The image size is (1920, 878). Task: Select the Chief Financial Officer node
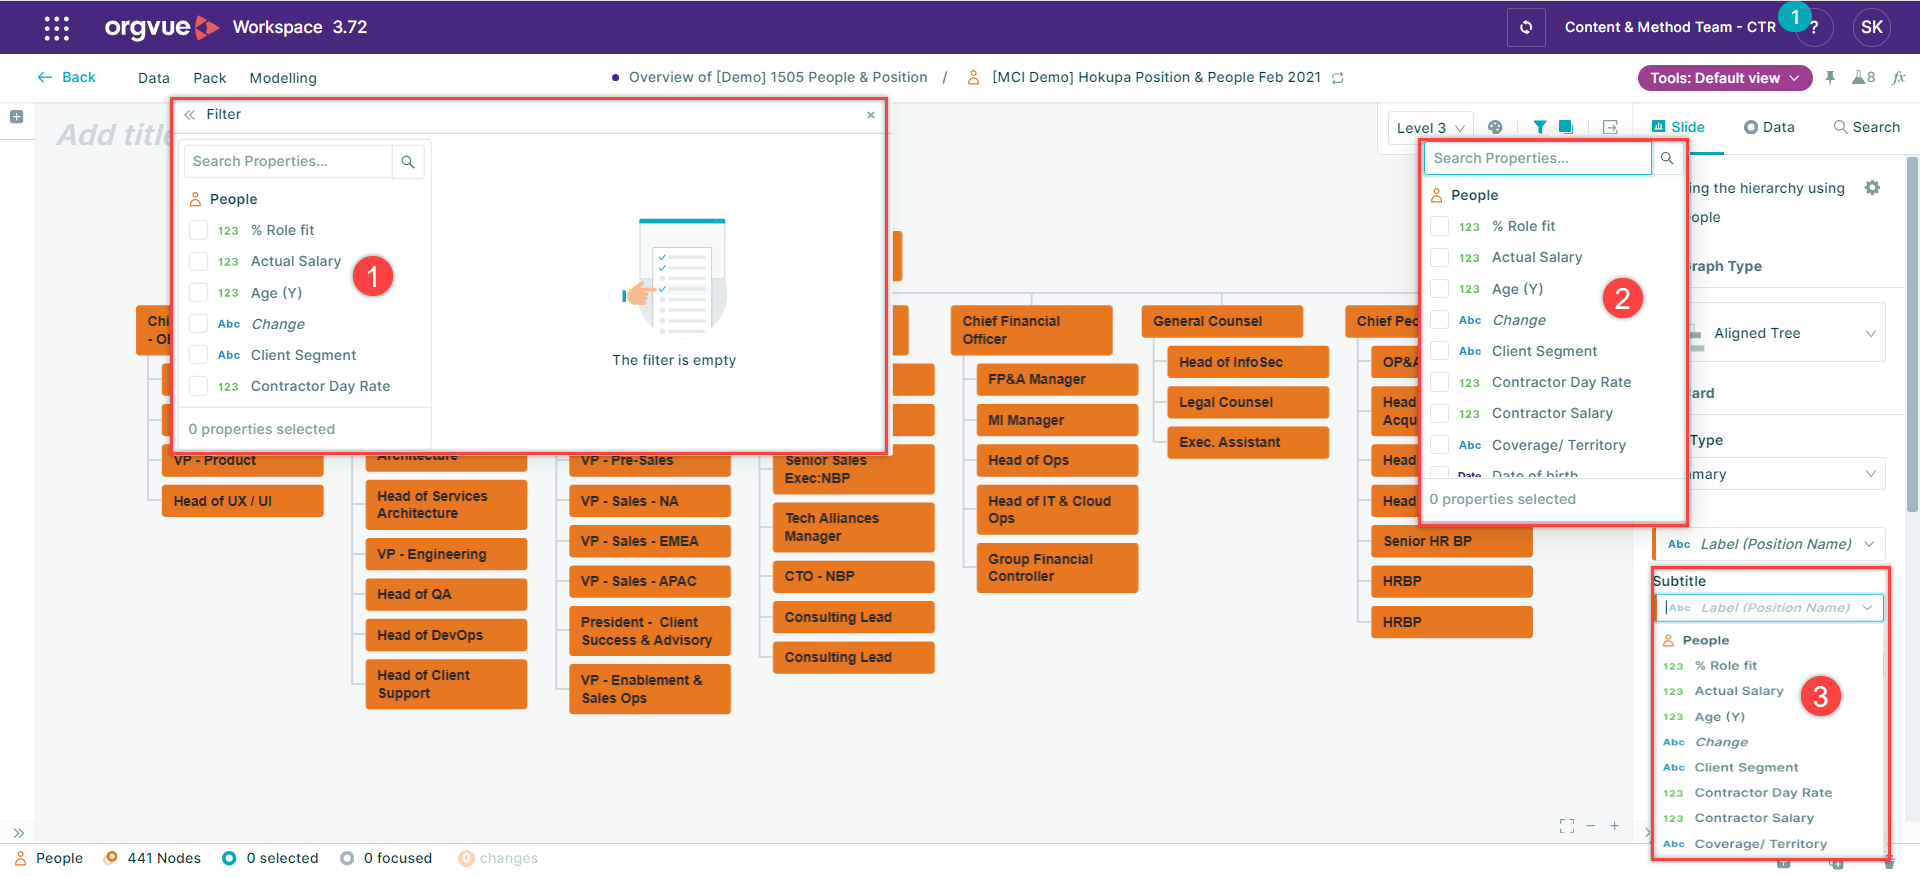[x=1031, y=330]
